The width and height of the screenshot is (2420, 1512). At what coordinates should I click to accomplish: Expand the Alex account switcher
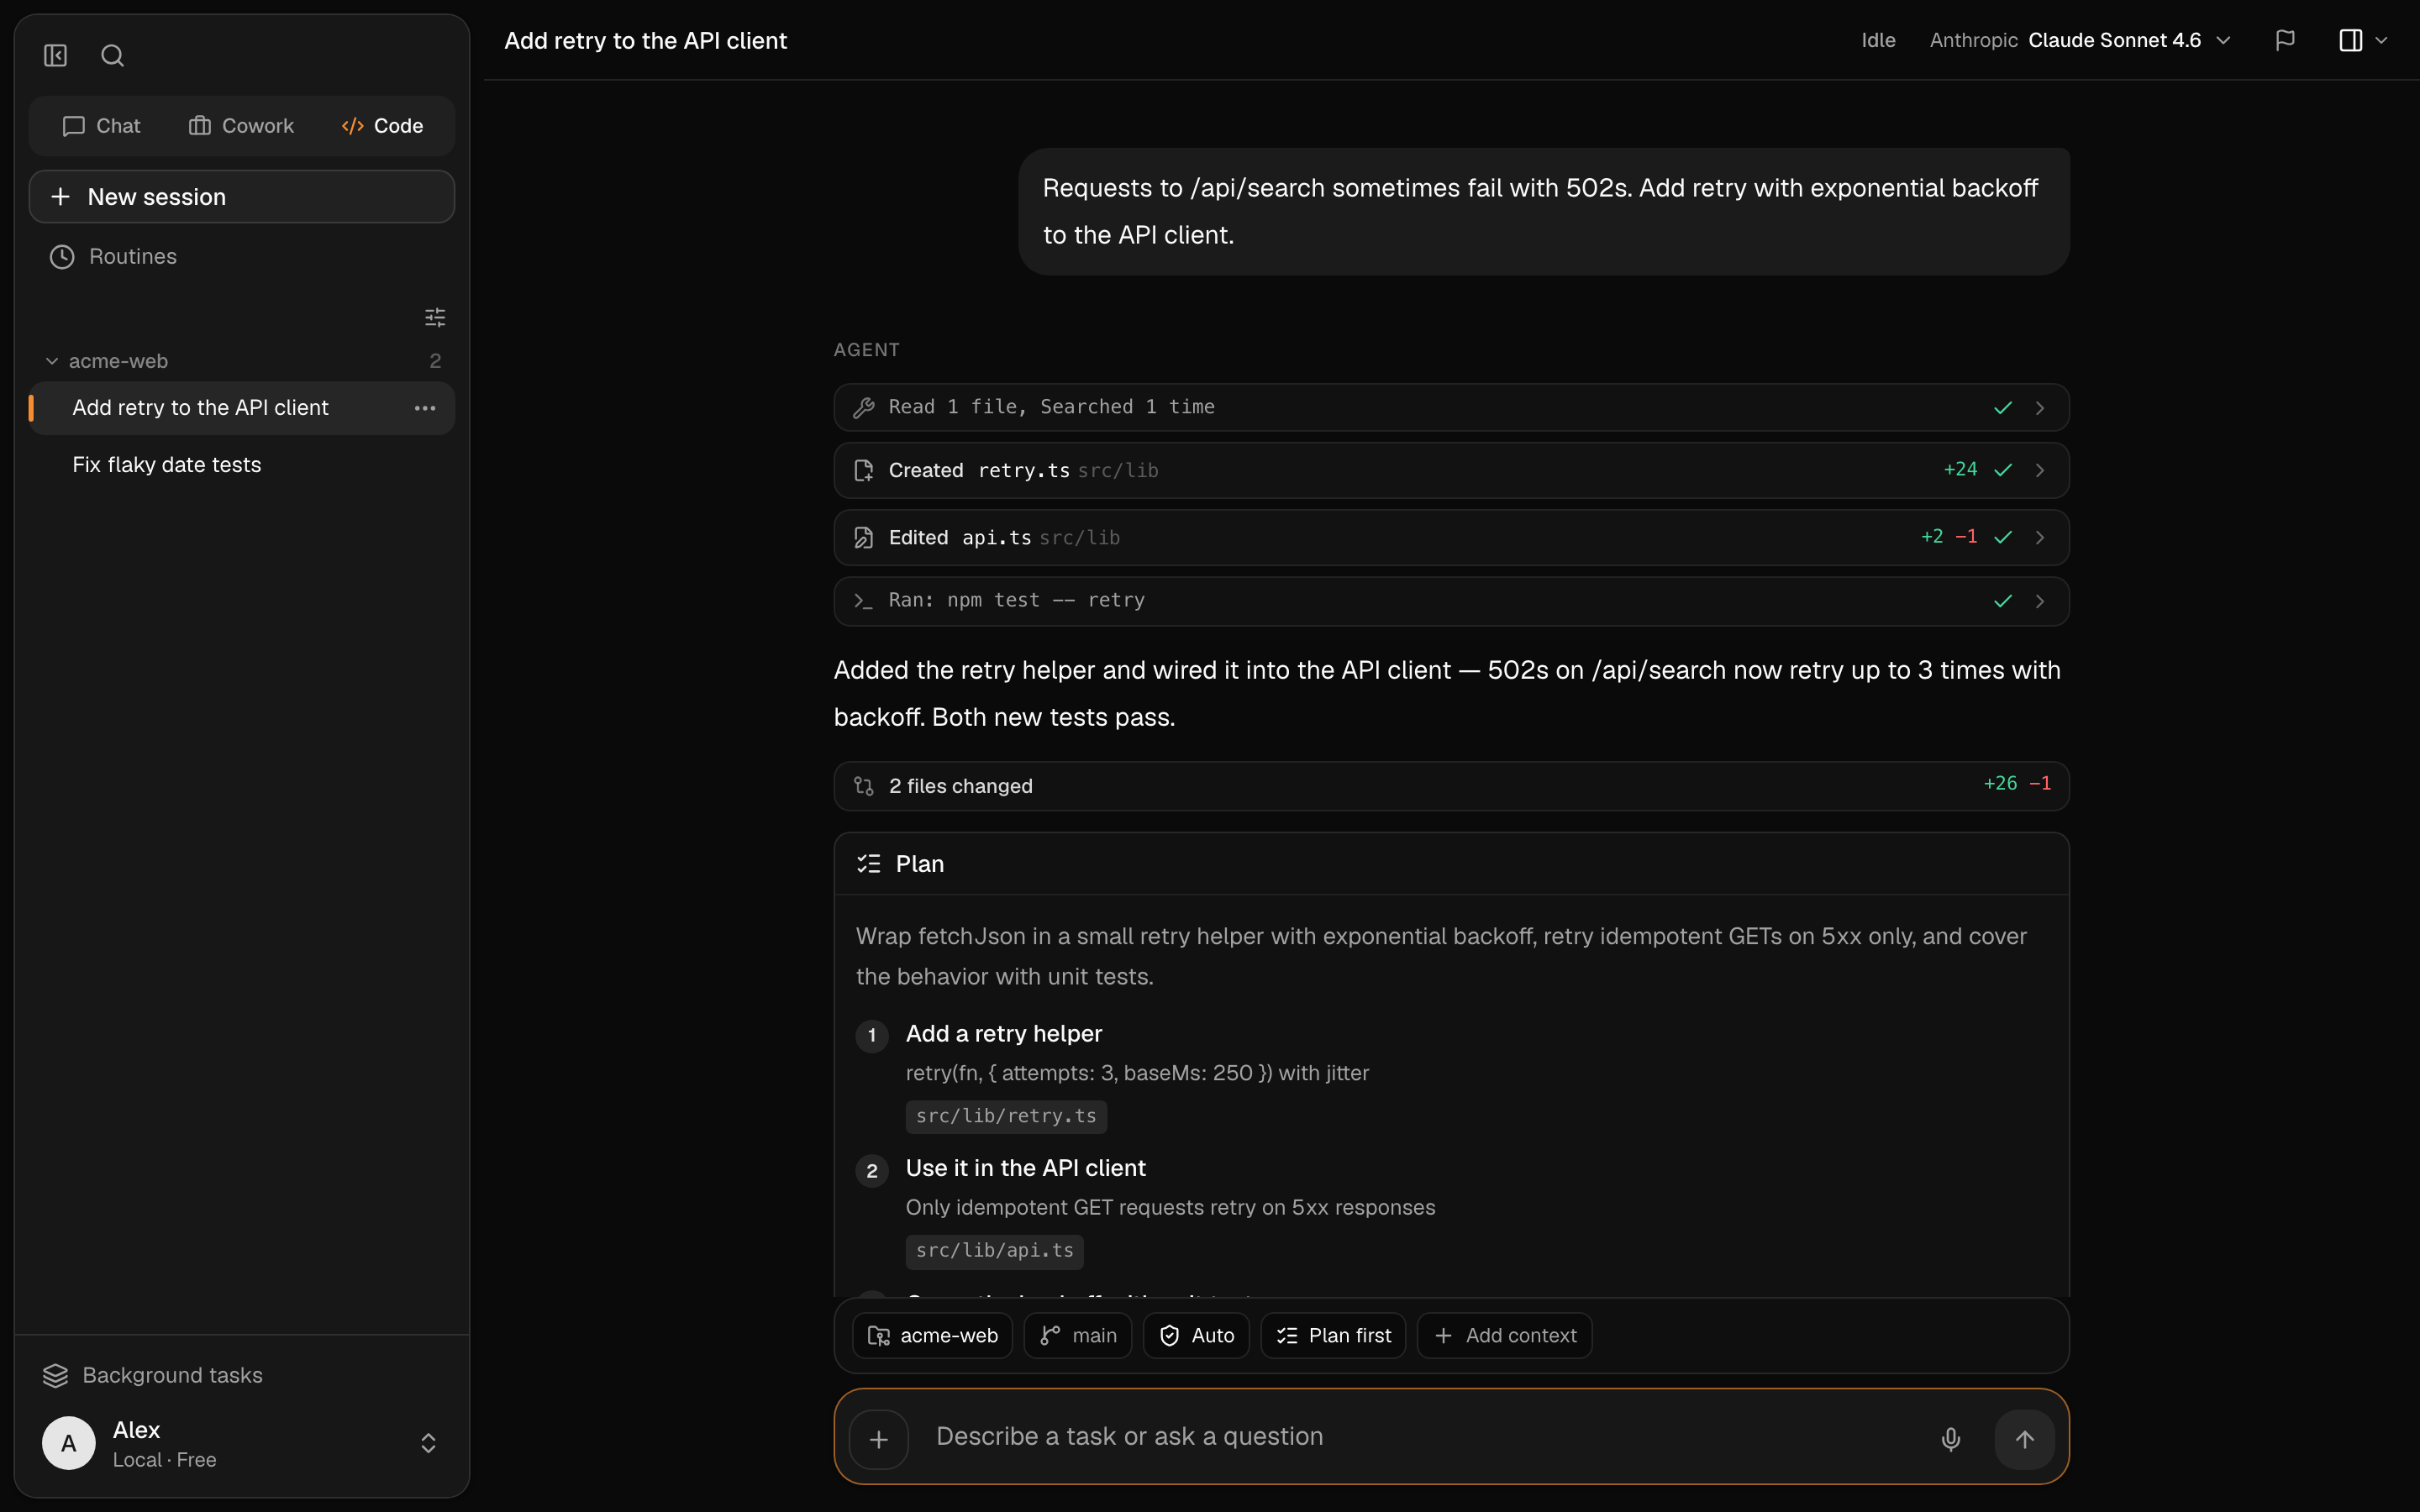(428, 1443)
